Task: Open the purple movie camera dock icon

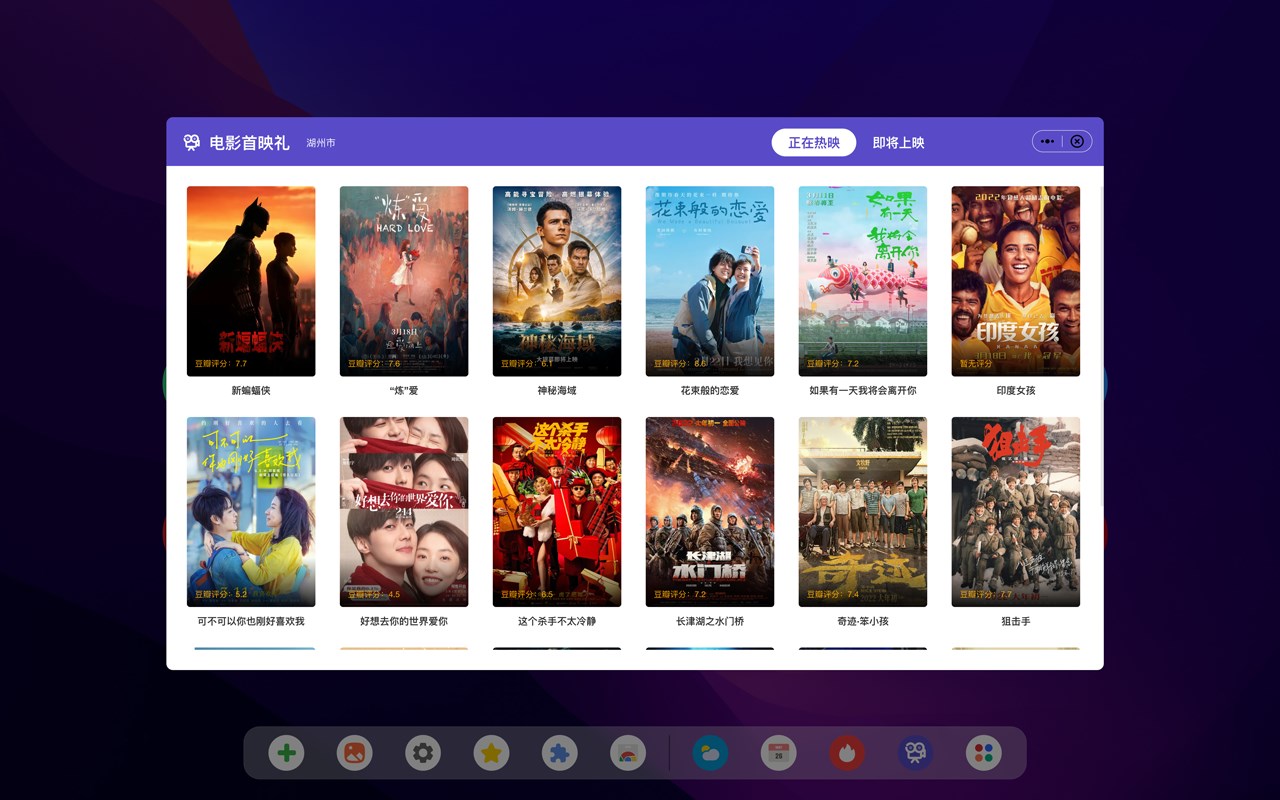Action: (x=915, y=753)
